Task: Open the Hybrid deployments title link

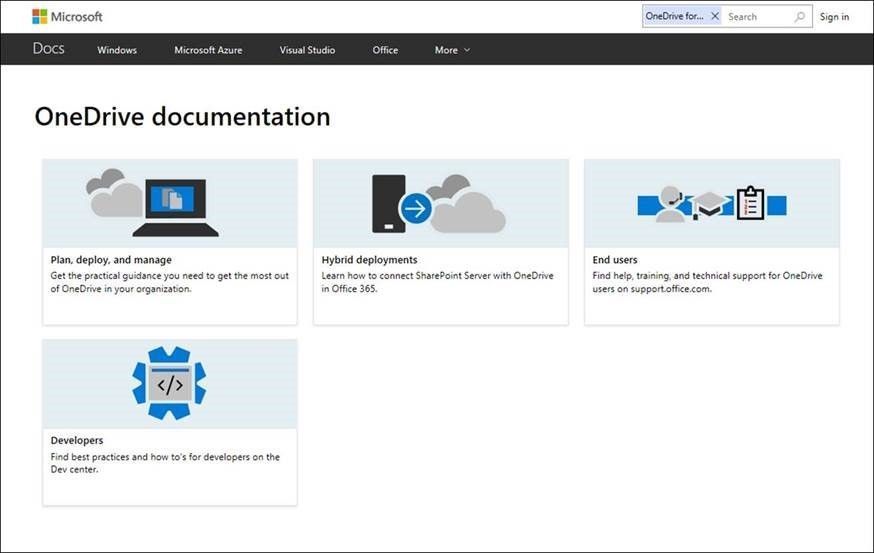Action: (x=369, y=260)
